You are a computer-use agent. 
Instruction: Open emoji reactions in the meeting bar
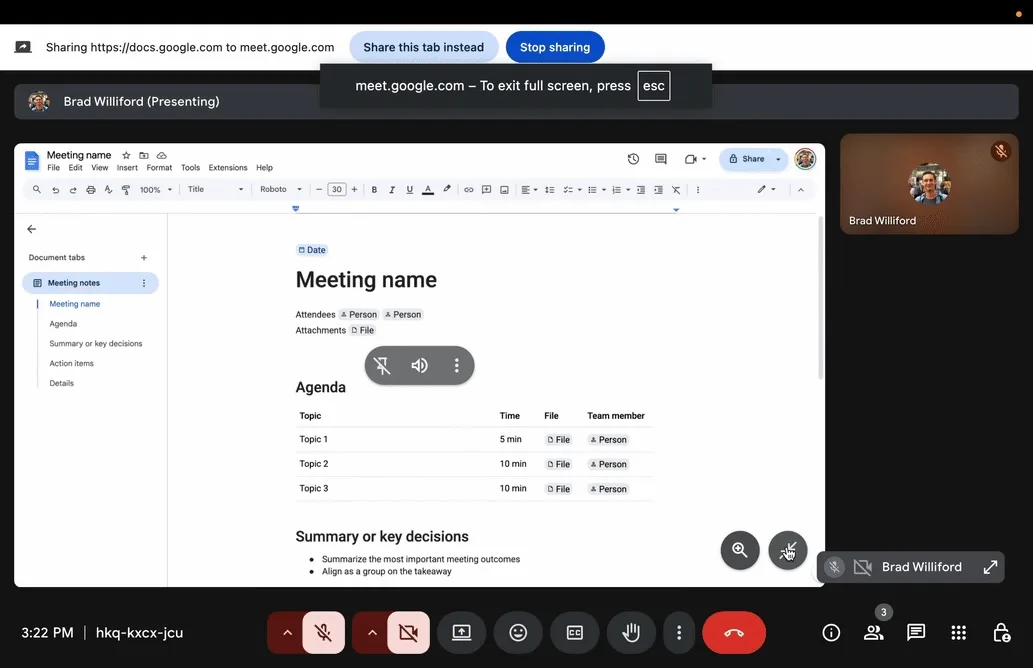click(x=518, y=632)
